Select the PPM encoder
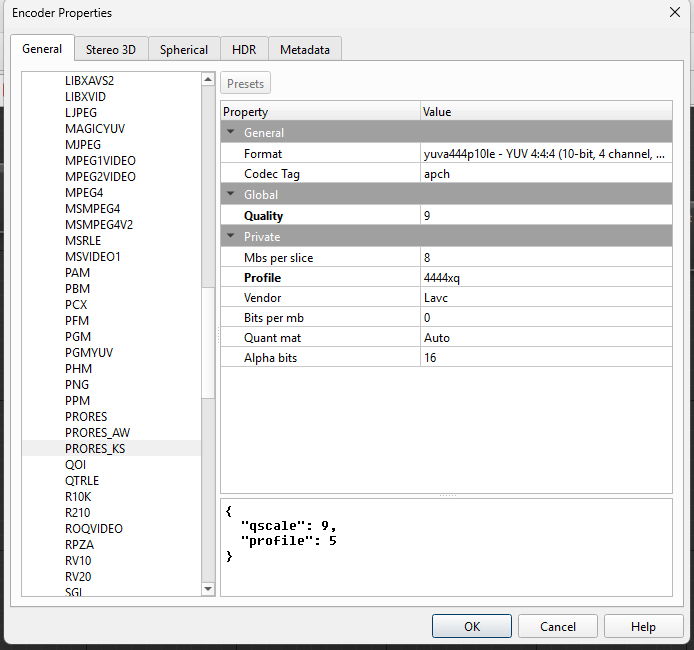This screenshot has height=650, width=694. [77, 400]
